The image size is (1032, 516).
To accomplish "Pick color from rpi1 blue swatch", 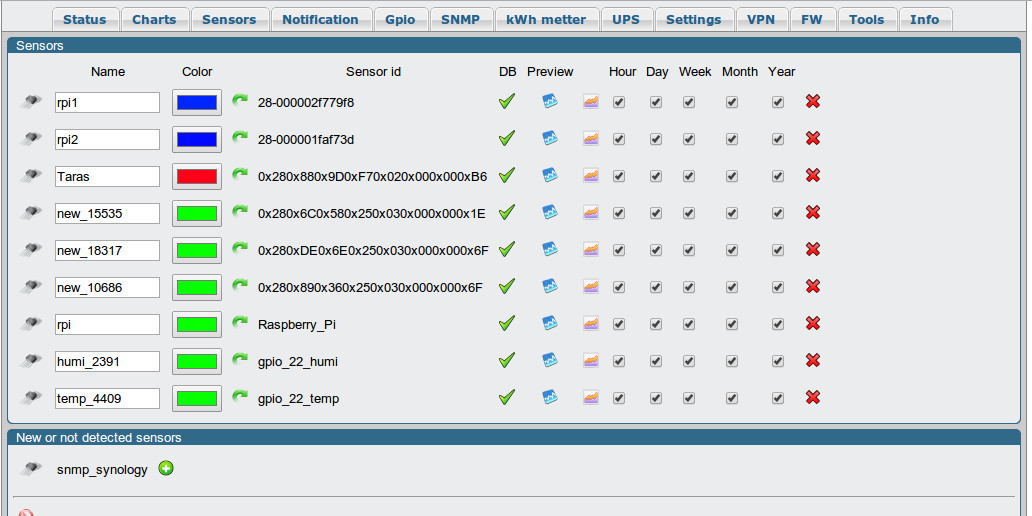I will 197,102.
